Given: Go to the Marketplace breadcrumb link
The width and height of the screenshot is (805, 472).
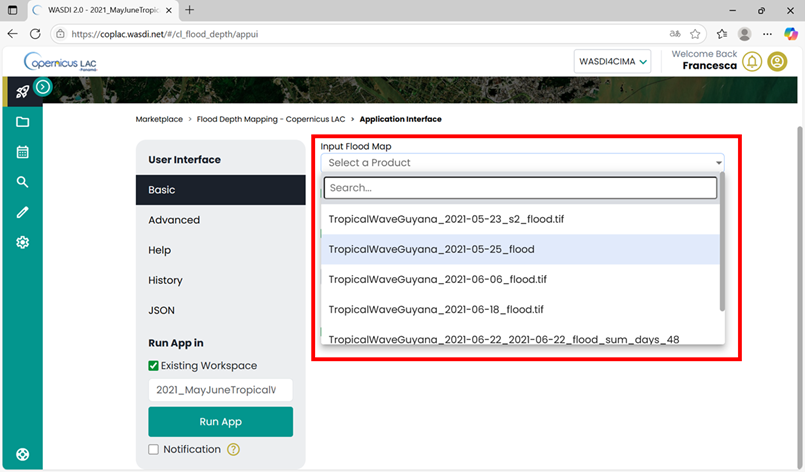Looking at the screenshot, I should (x=159, y=119).
